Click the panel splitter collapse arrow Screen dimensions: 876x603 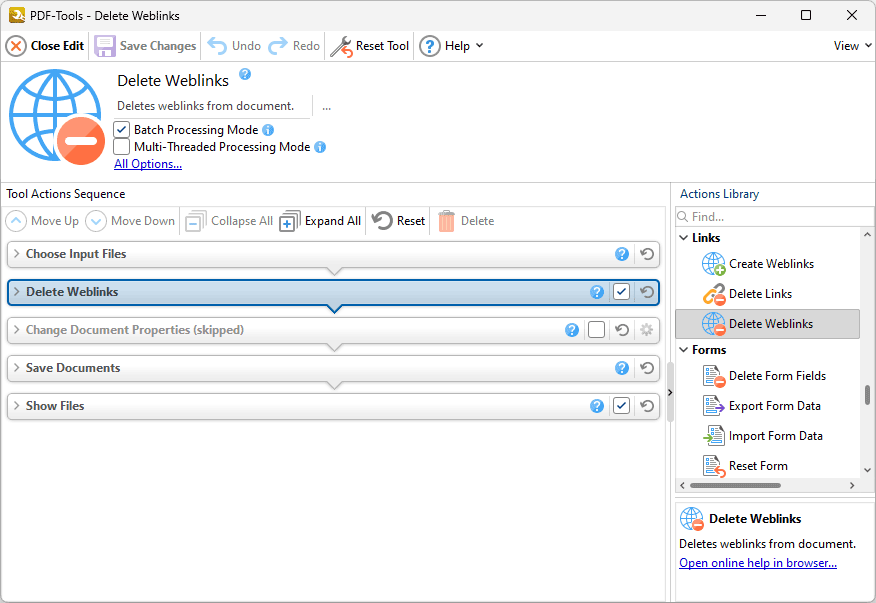coord(670,392)
